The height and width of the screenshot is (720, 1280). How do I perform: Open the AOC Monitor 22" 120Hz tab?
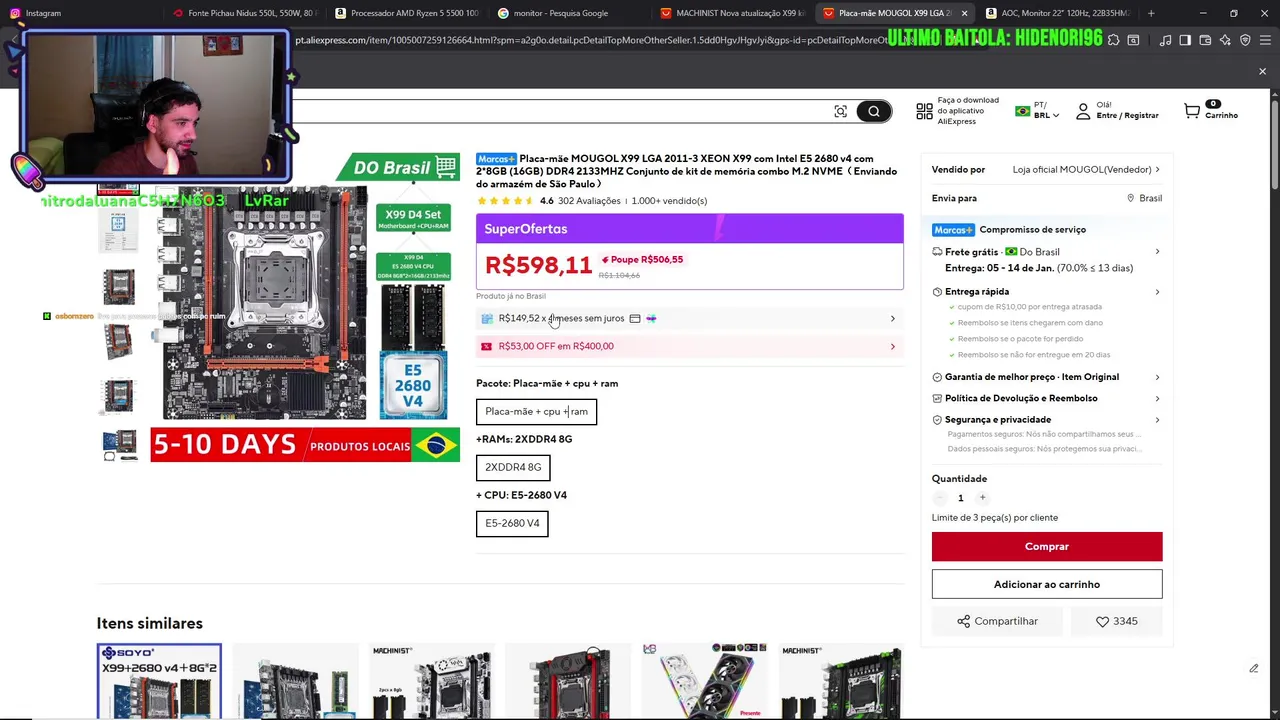pyautogui.click(x=1056, y=13)
